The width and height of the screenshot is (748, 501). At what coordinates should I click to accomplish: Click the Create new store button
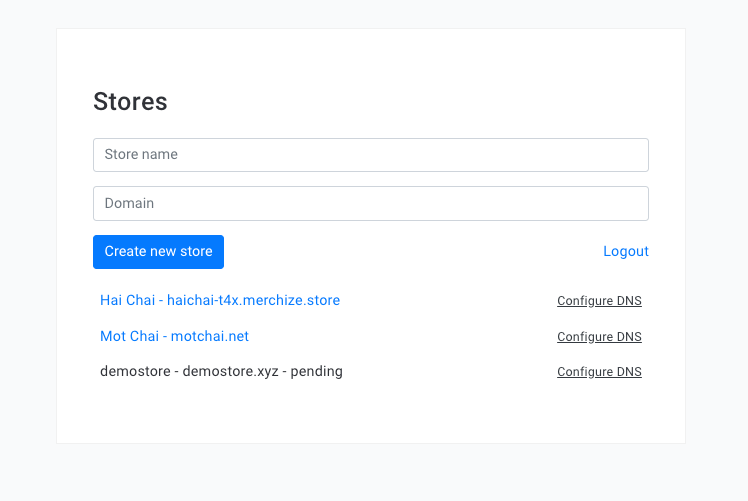click(158, 252)
